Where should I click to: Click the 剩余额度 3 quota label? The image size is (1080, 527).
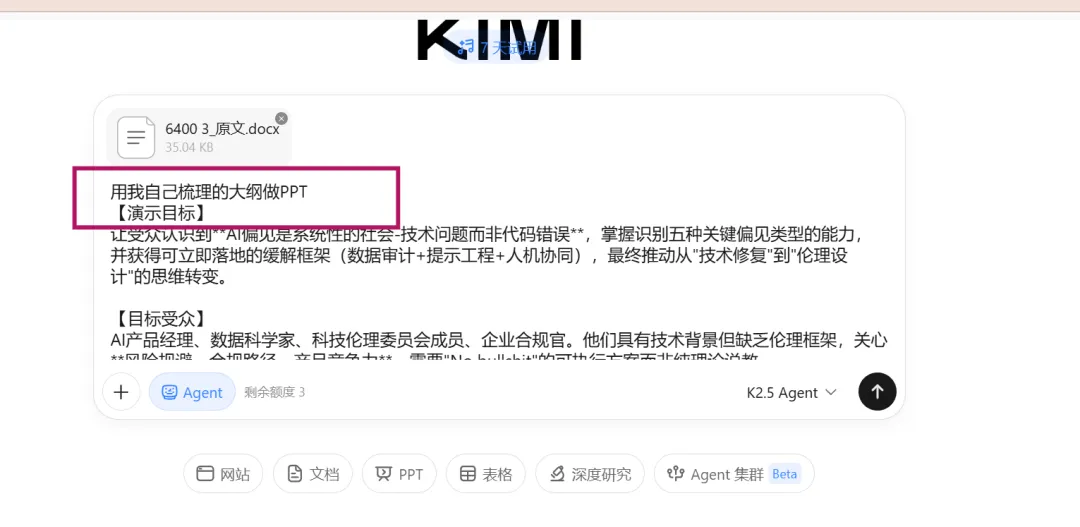click(x=275, y=392)
